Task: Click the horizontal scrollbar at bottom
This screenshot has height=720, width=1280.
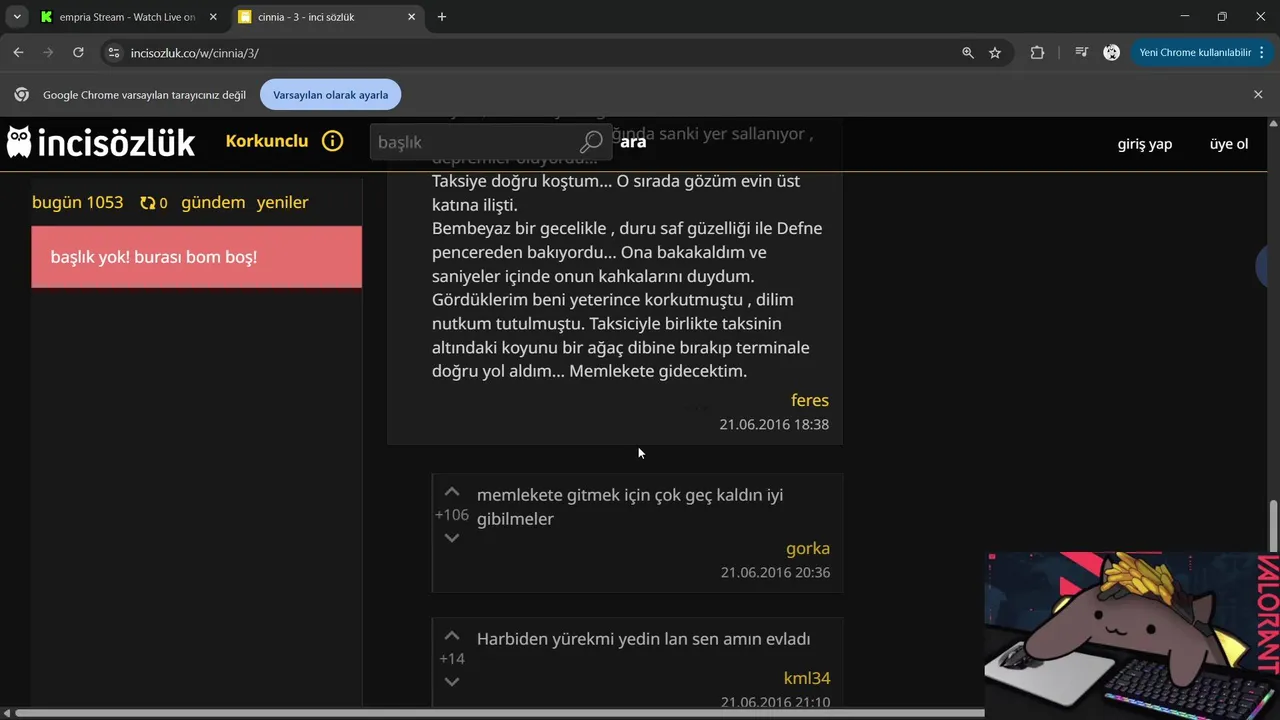Action: [500, 713]
